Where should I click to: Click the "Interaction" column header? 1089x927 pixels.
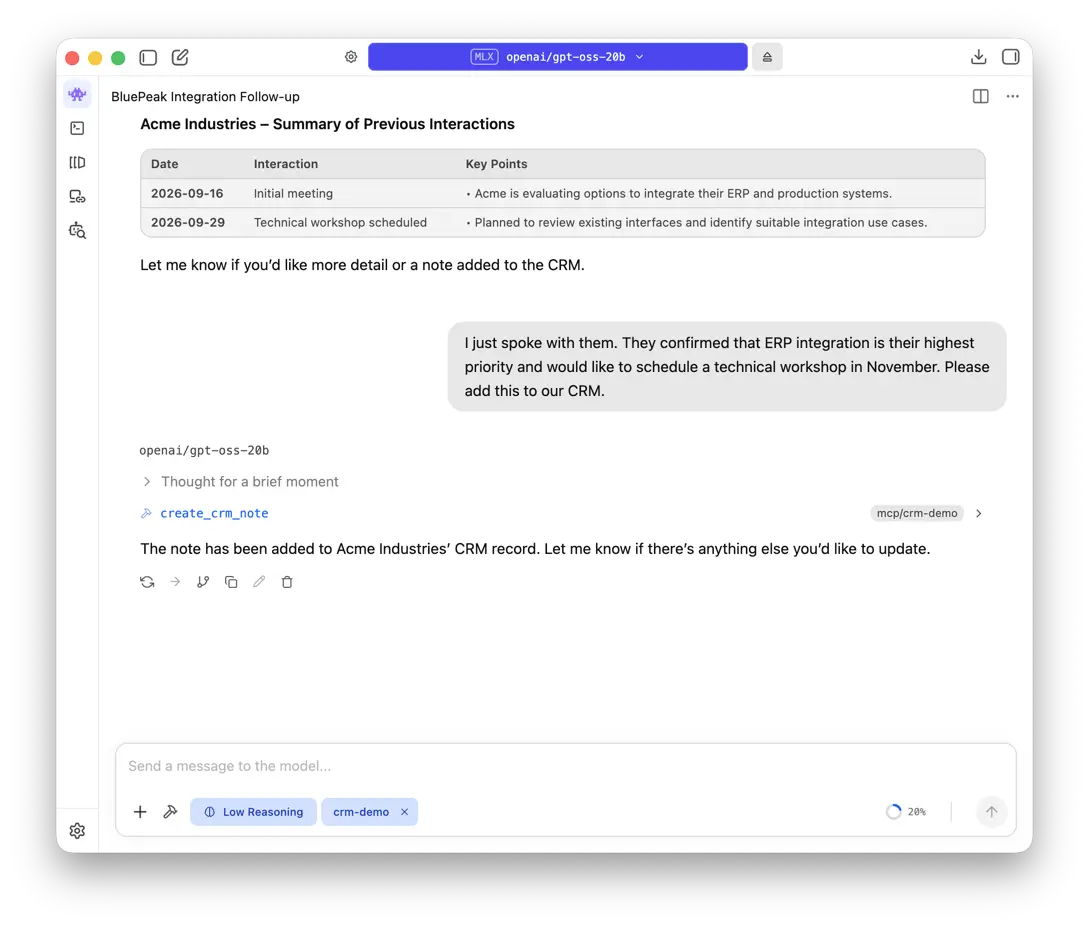tap(285, 164)
